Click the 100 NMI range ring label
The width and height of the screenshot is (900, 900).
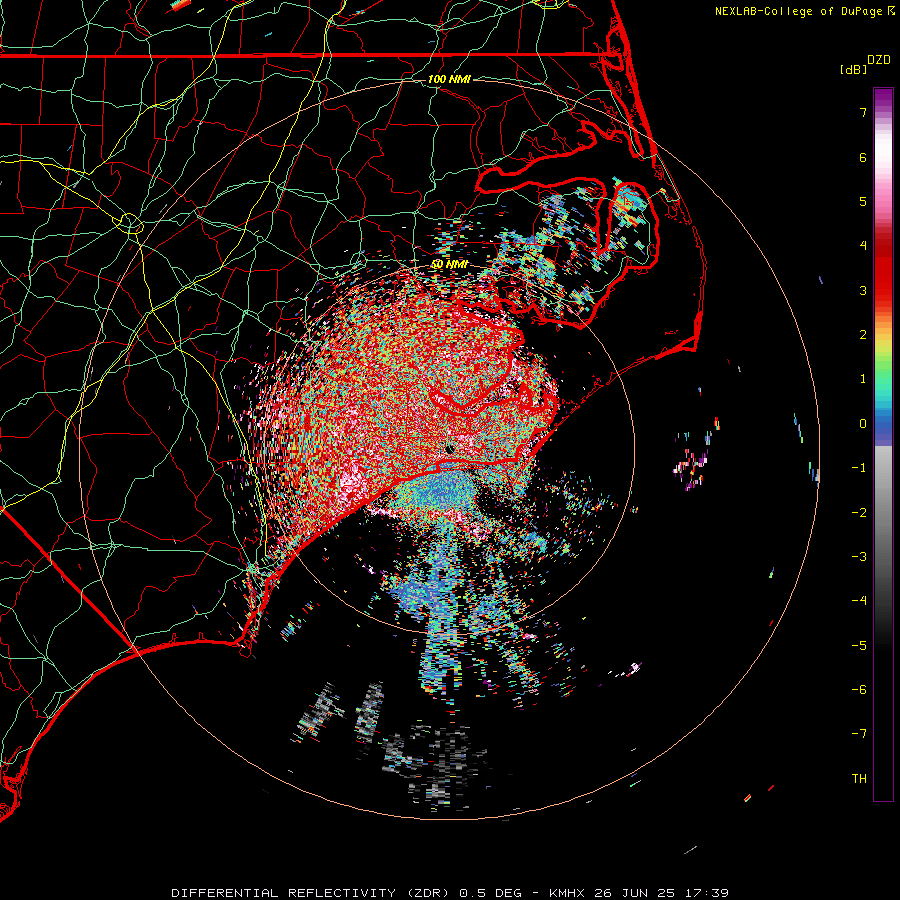point(449,79)
